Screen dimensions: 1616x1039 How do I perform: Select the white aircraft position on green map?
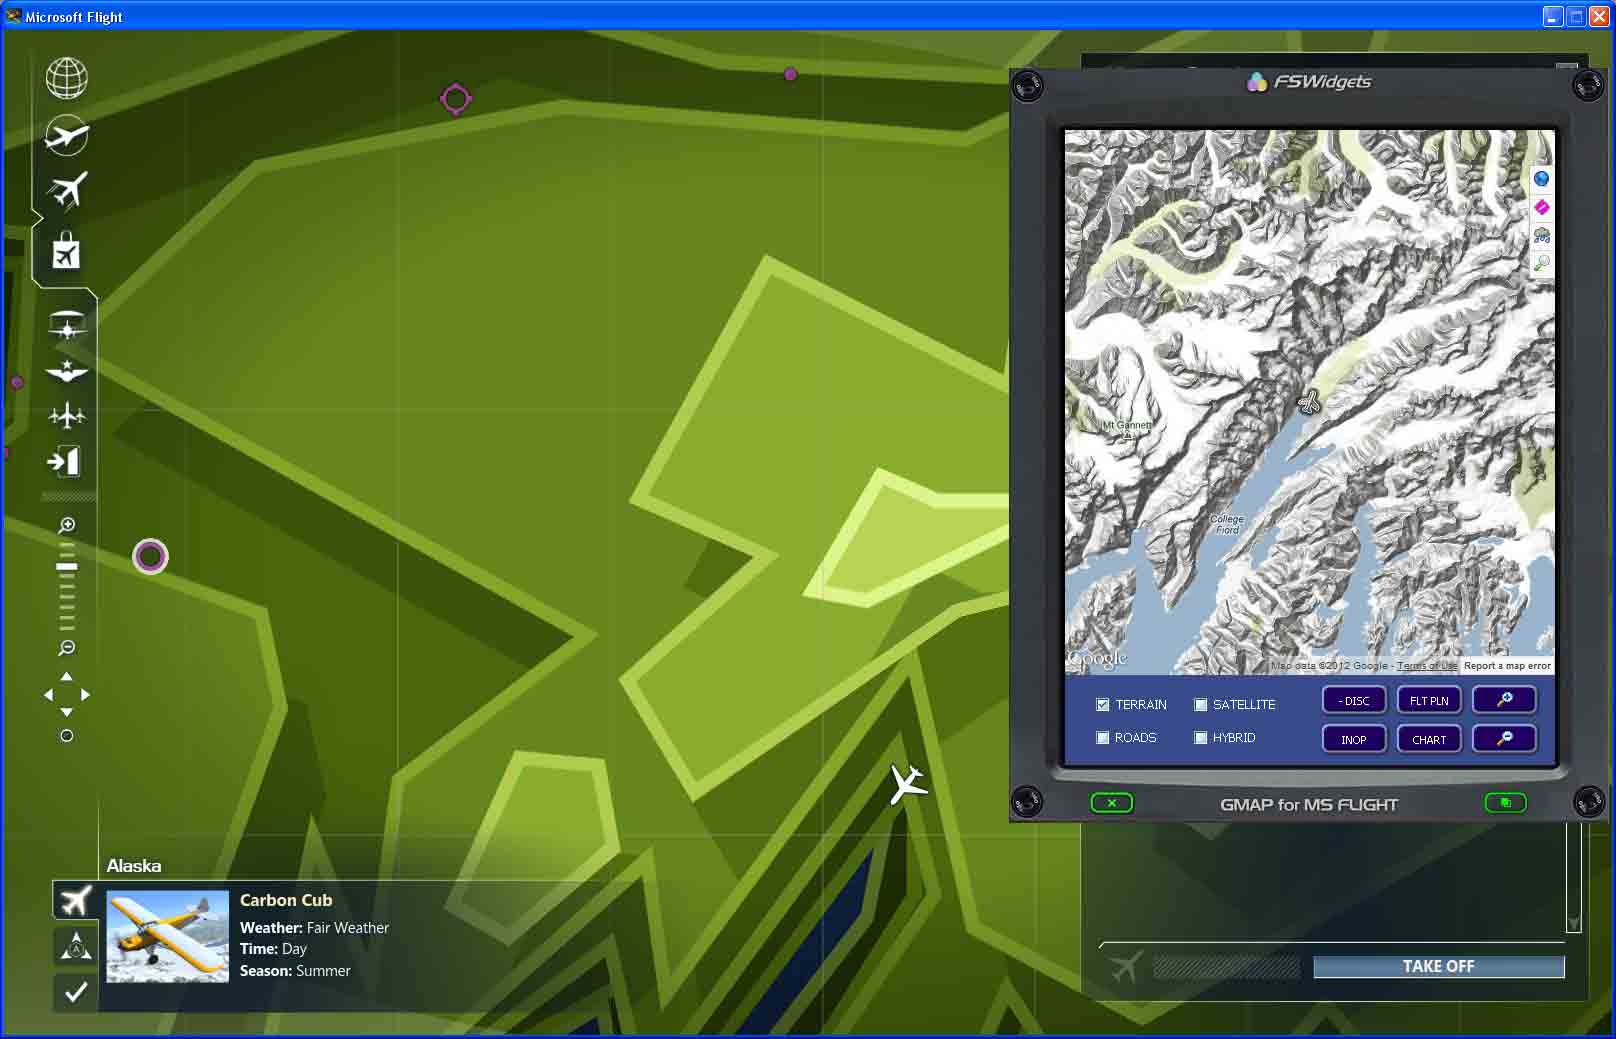pos(908,784)
